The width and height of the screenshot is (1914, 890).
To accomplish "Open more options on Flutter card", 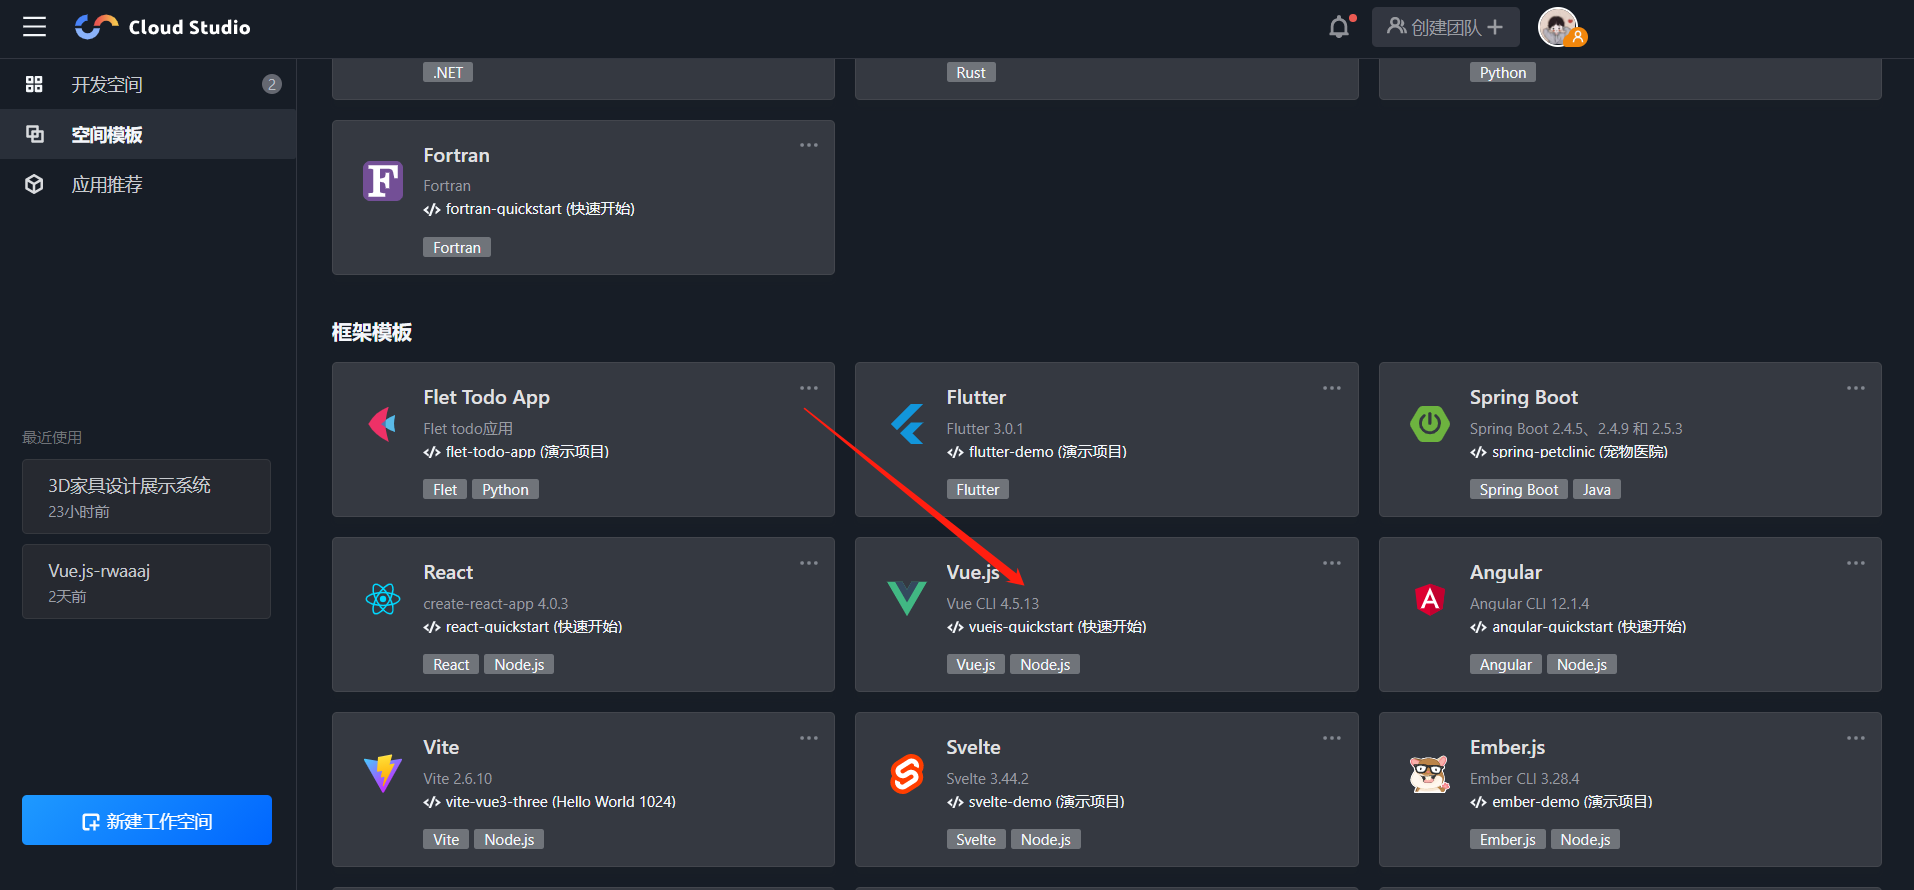I will 1332,388.
